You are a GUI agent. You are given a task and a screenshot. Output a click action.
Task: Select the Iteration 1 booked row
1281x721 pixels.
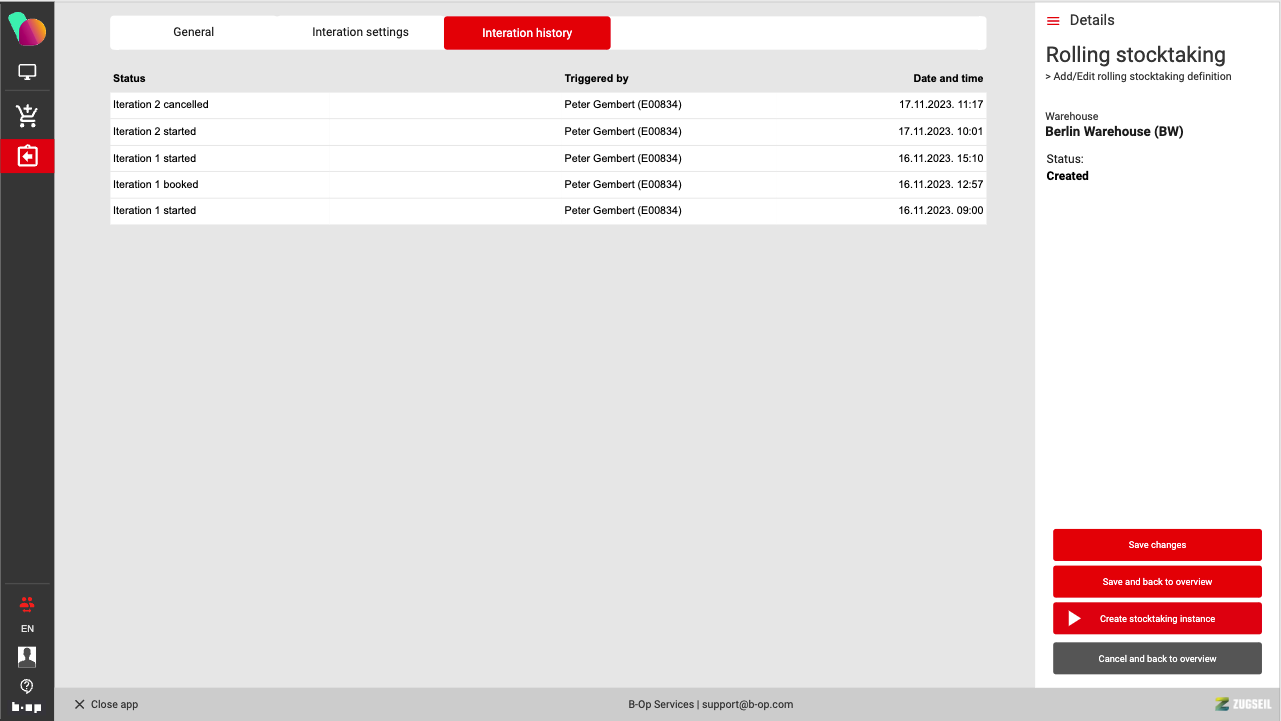548,185
